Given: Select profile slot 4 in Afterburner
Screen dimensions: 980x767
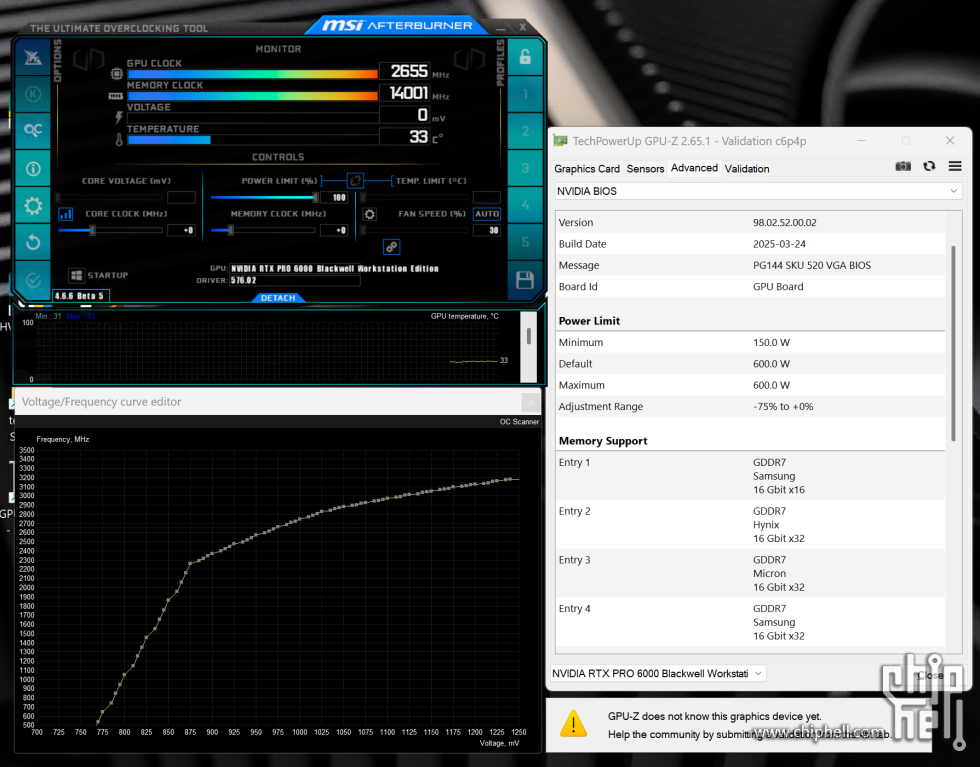Looking at the screenshot, I should coord(525,205).
